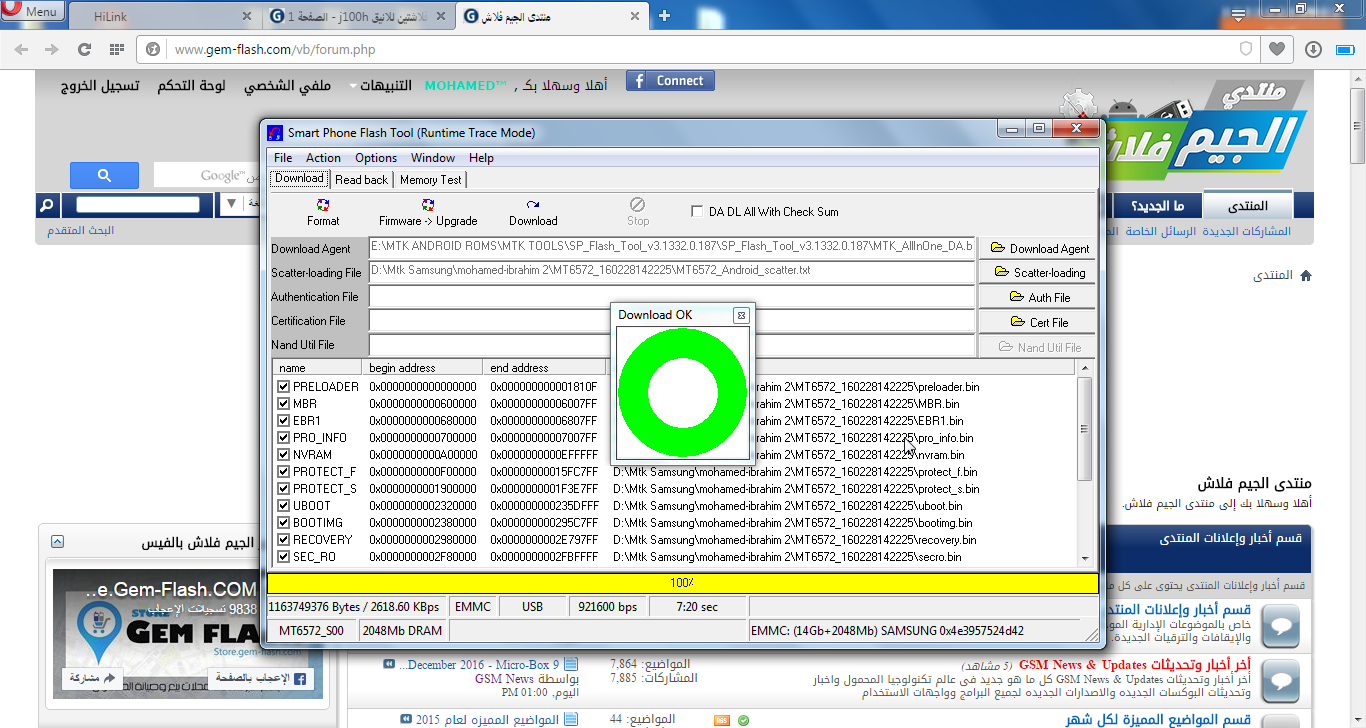Click the Format icon in Flash Tool
The width and height of the screenshot is (1366, 728).
(x=323, y=204)
